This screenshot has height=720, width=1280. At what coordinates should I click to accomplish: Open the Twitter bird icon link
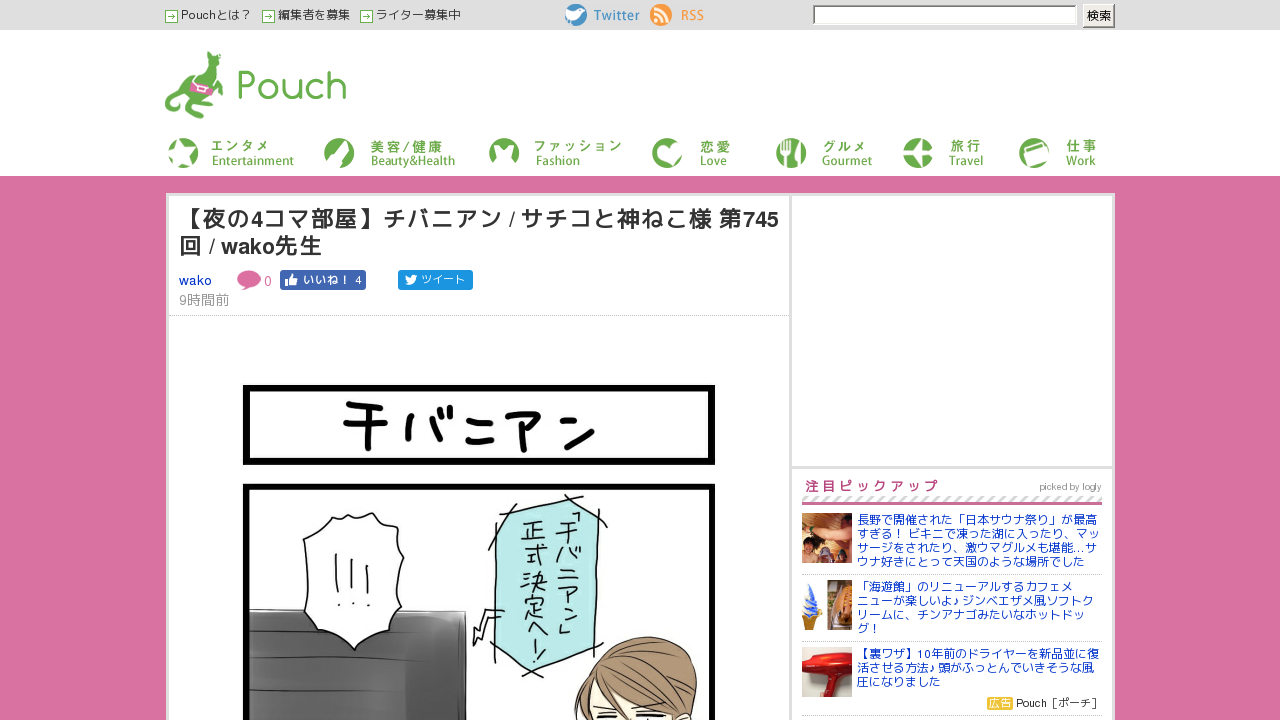point(576,15)
